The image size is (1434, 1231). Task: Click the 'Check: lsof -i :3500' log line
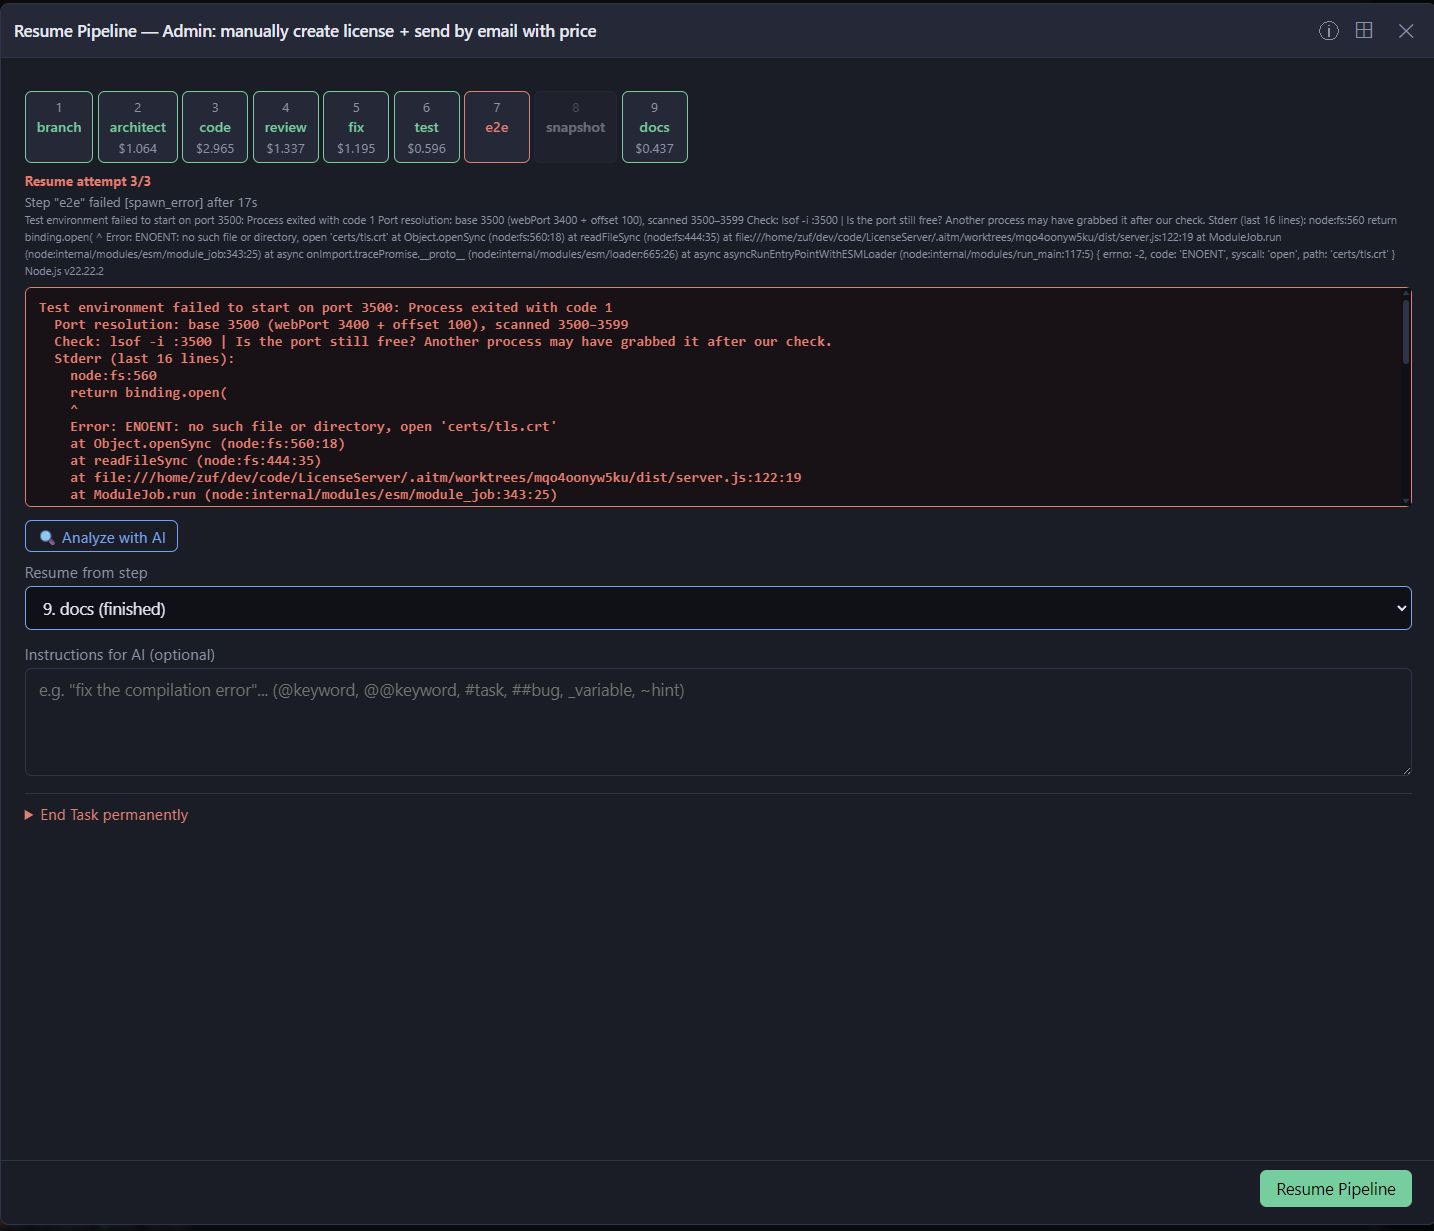[x=443, y=341]
